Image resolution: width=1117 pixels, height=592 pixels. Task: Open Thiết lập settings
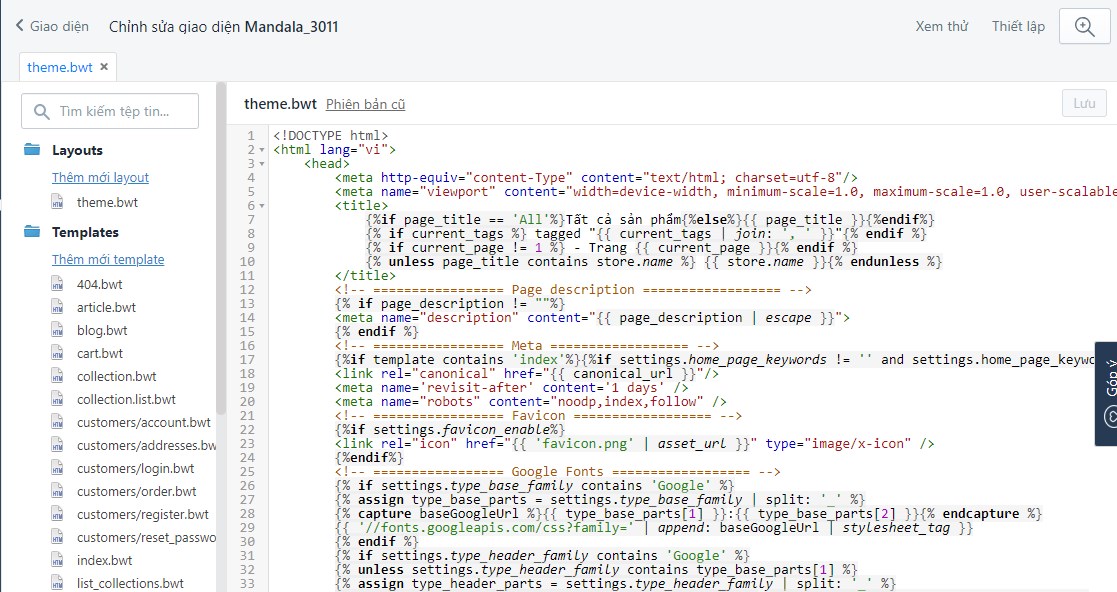coord(1018,27)
